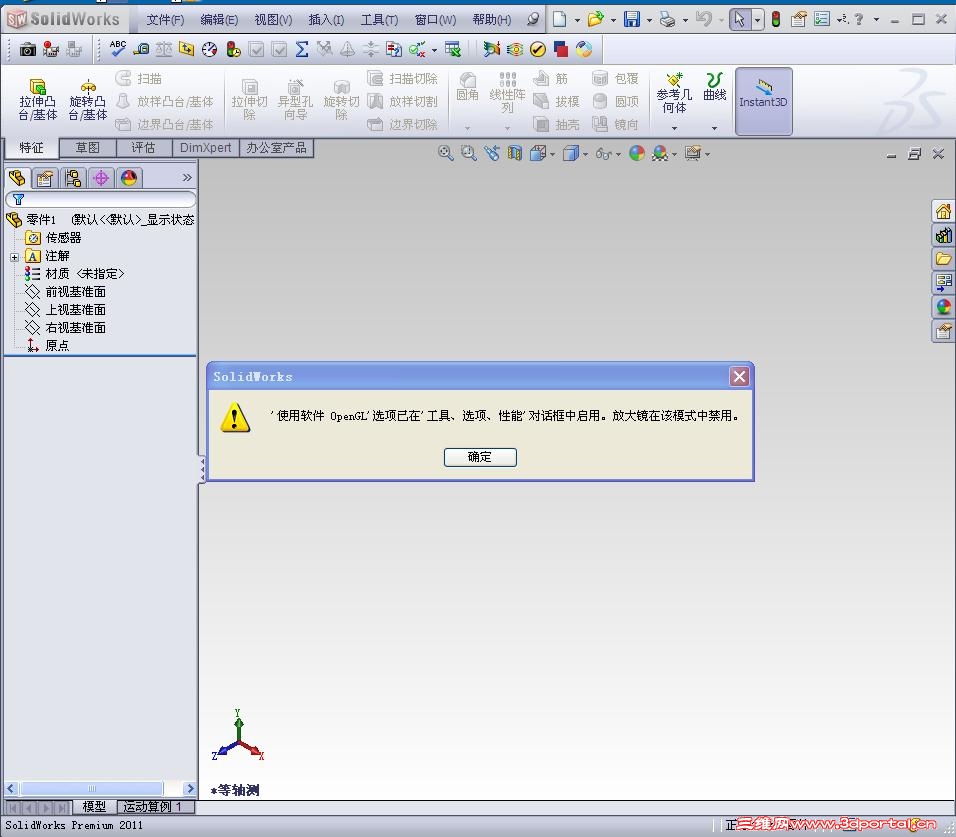Screen dimensions: 956x837
Task: Close the SolidWorks warning dialog
Action: pos(739,377)
